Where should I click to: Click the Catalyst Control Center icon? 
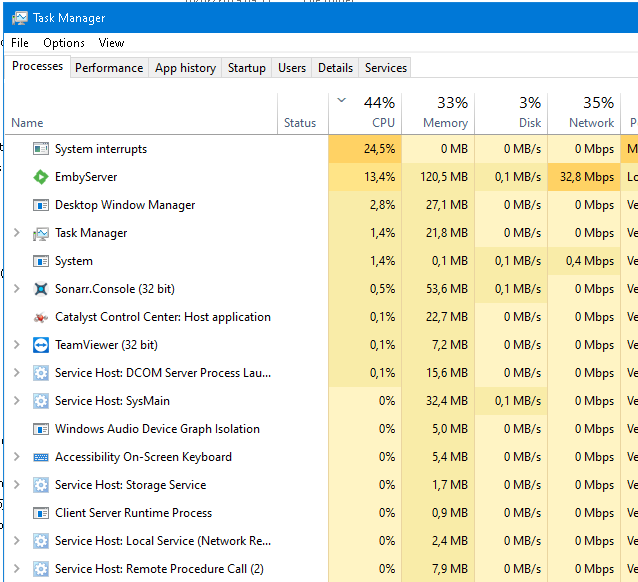41,317
